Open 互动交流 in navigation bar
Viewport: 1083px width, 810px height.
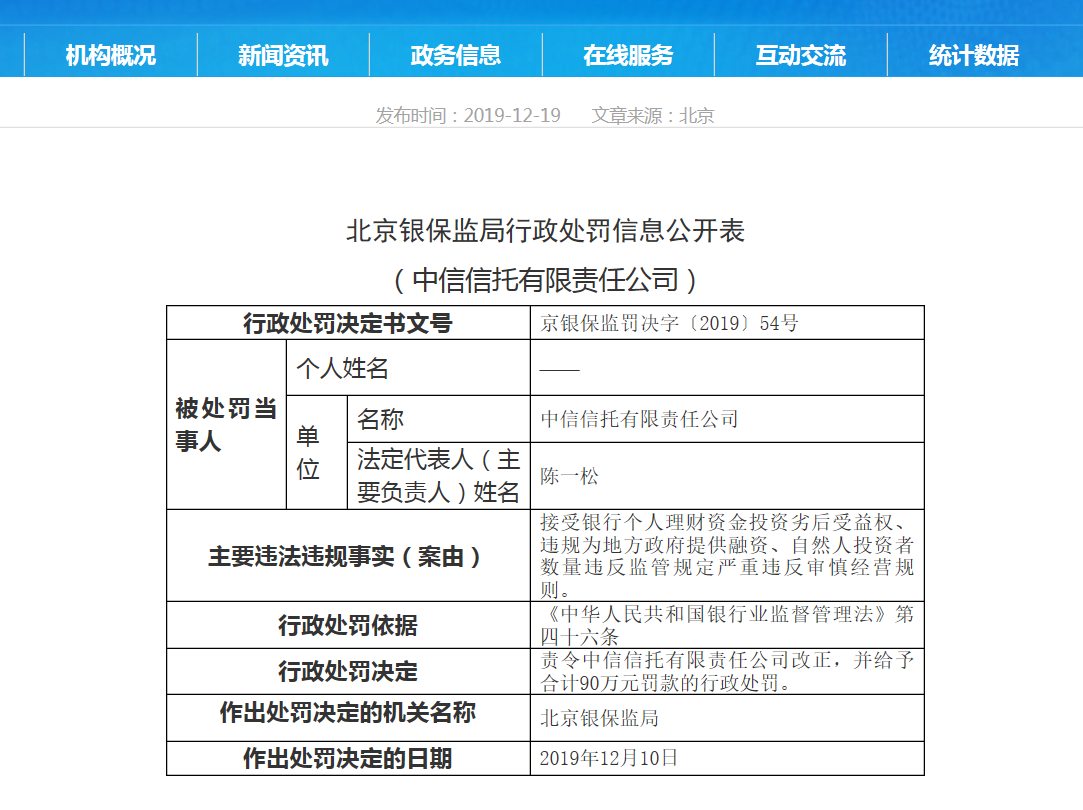point(801,55)
